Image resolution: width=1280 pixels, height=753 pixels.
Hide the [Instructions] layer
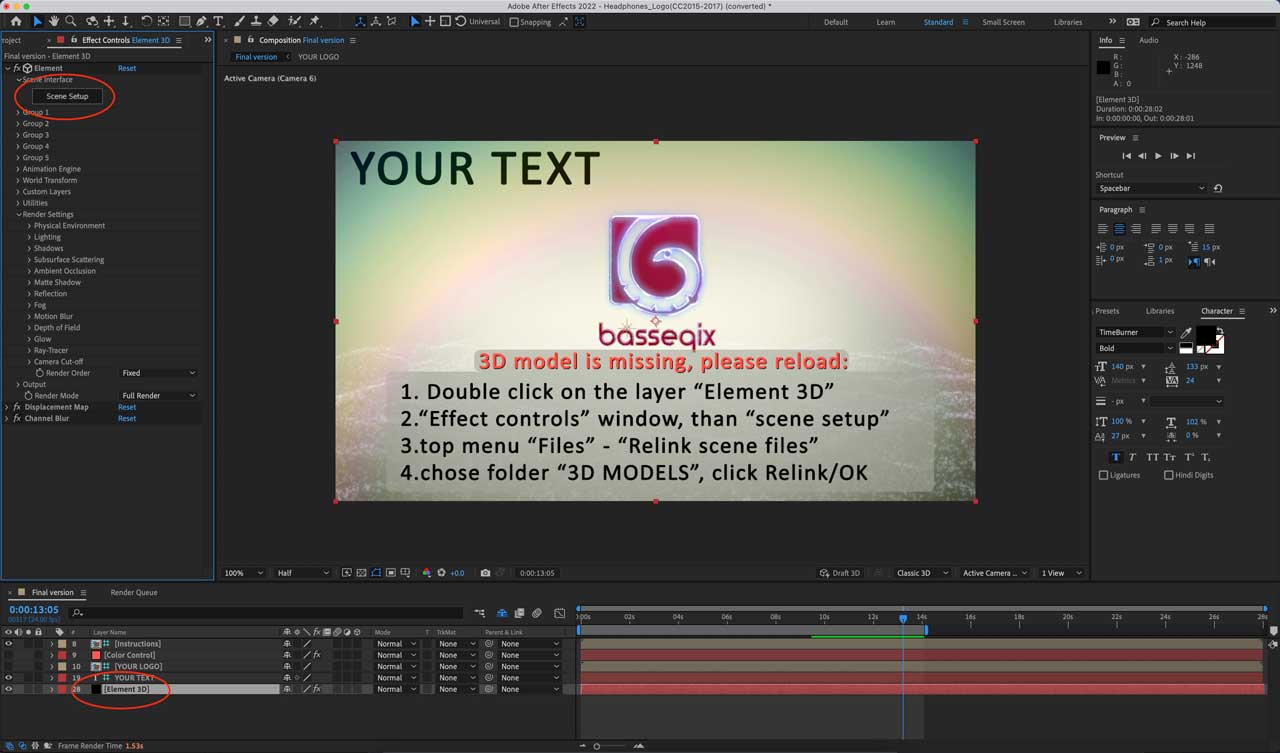tap(9, 644)
